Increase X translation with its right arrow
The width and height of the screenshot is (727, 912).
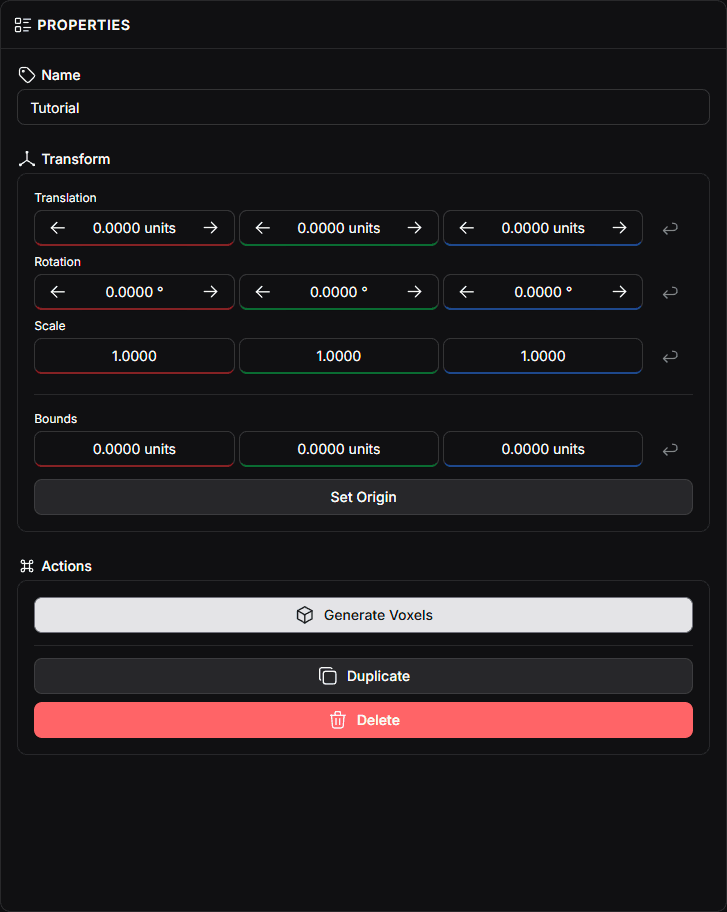tap(210, 228)
